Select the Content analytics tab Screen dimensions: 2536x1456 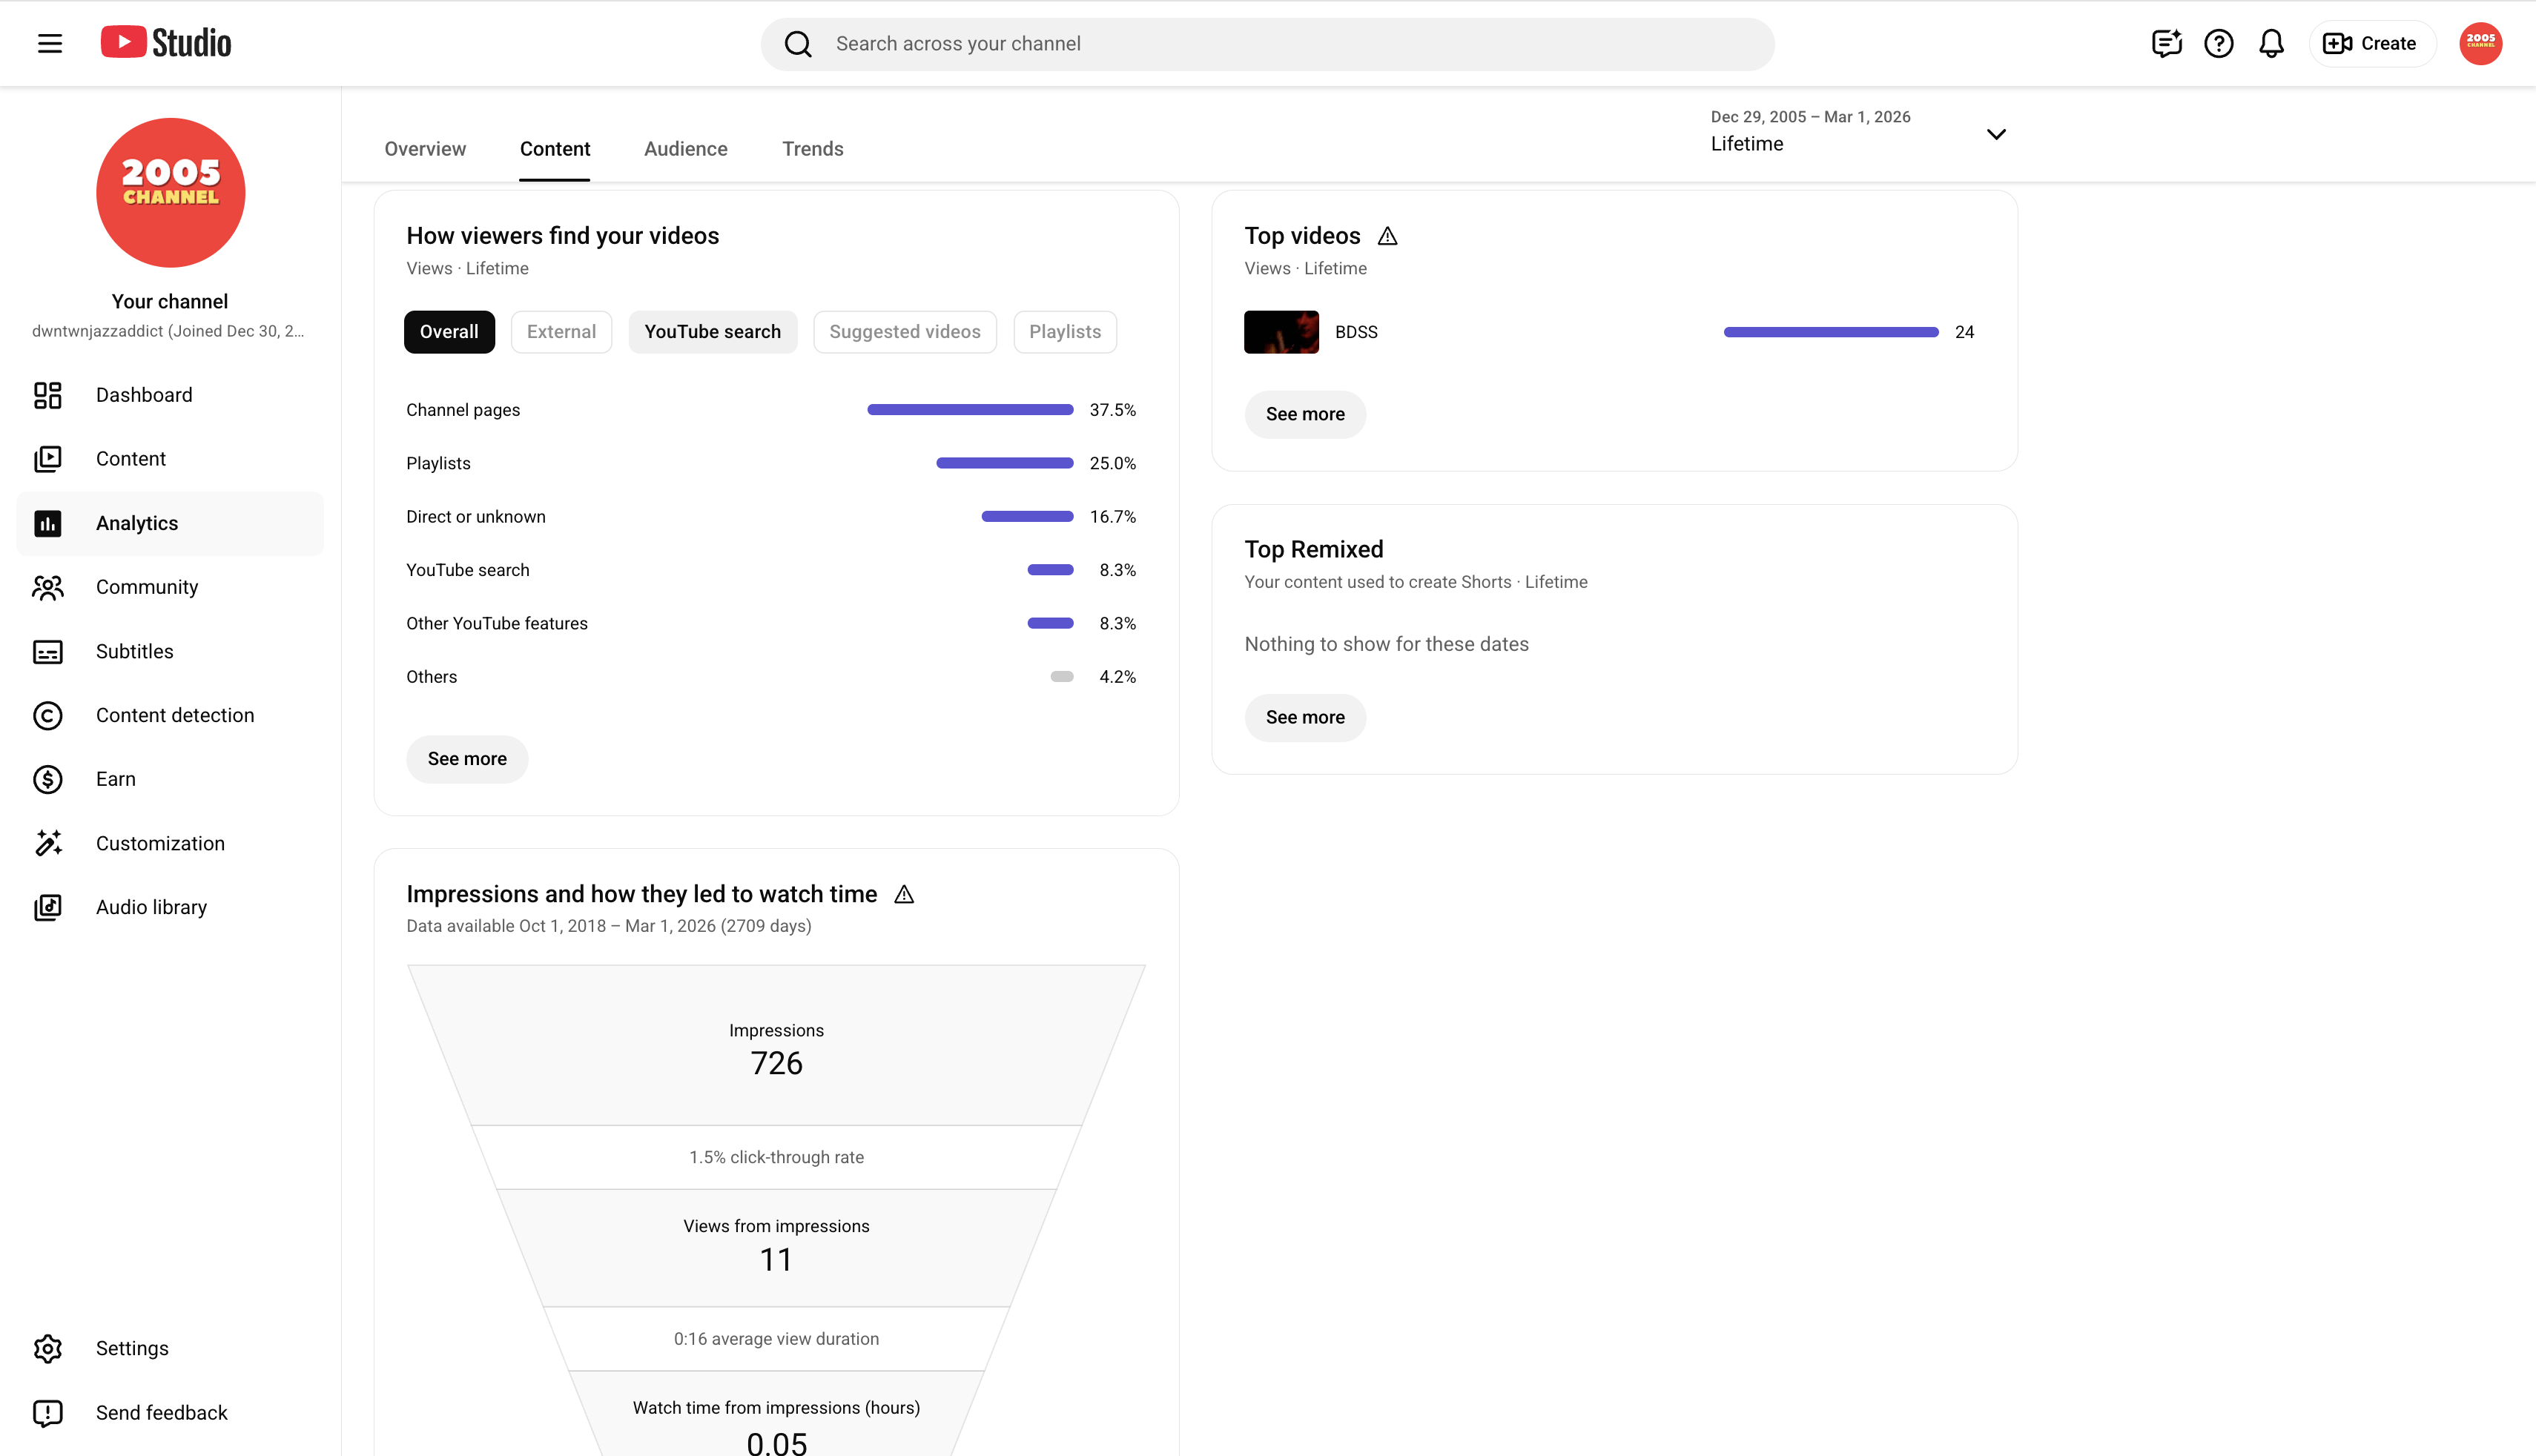[x=554, y=149]
